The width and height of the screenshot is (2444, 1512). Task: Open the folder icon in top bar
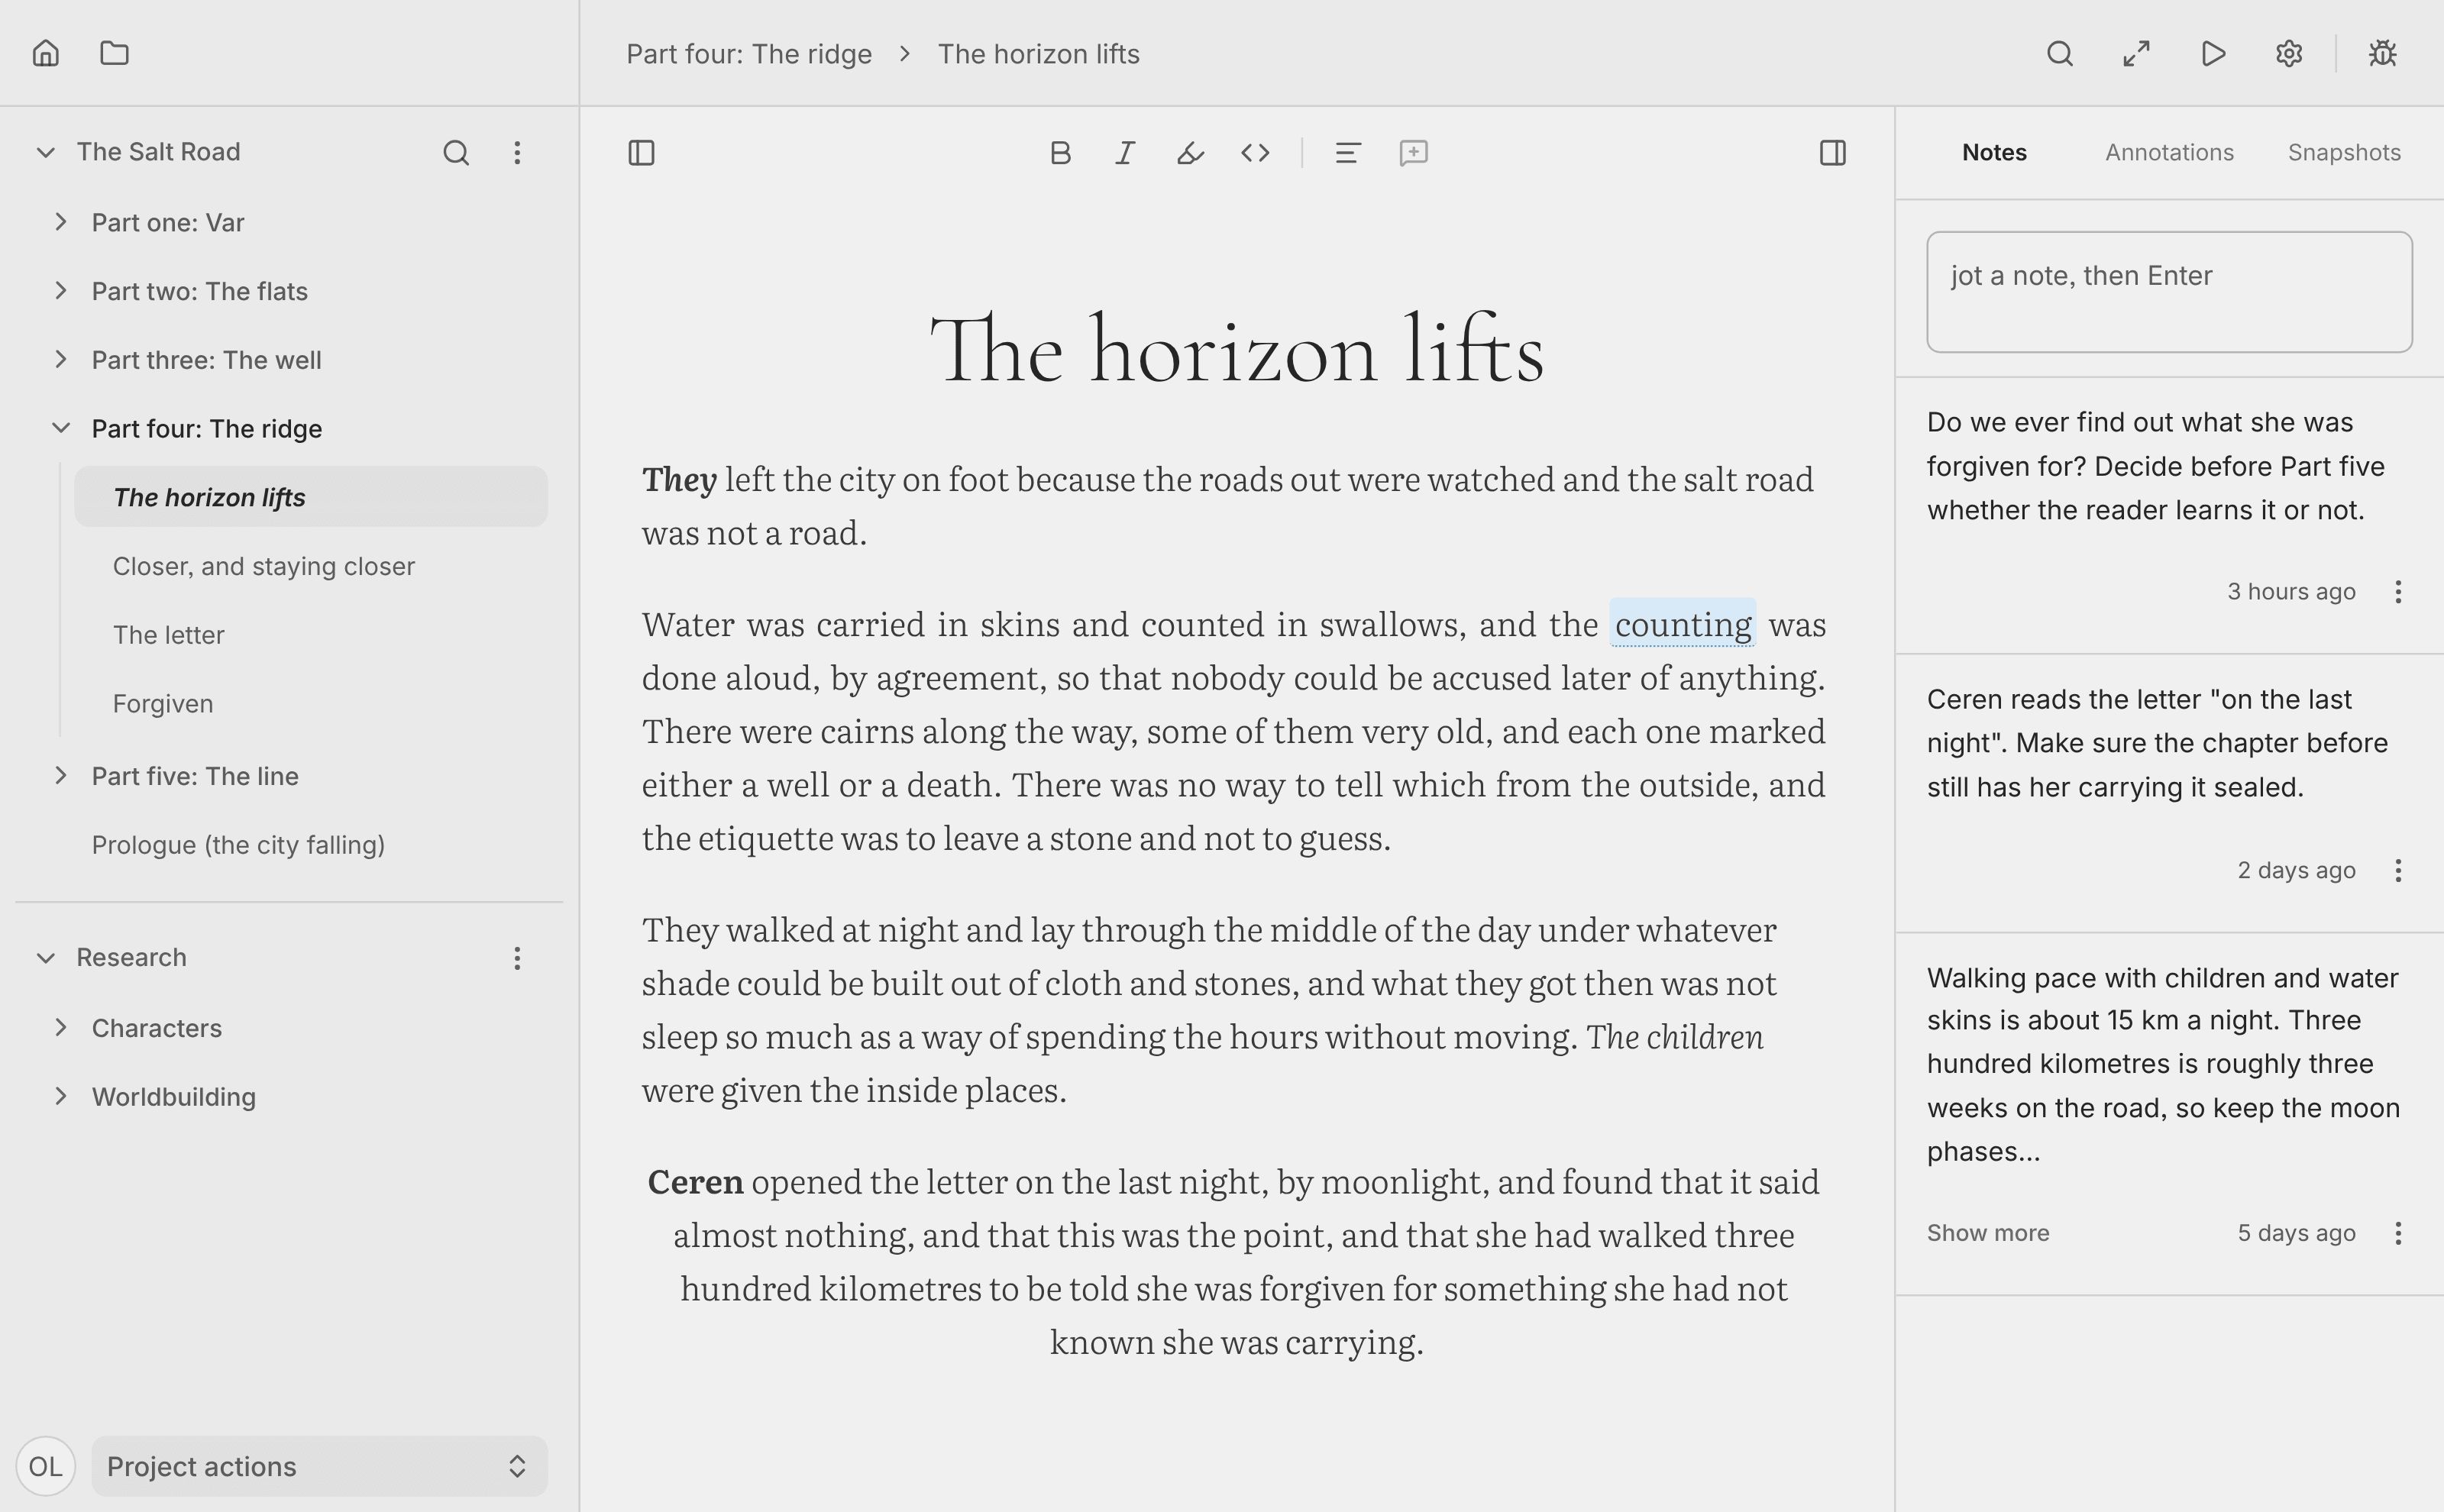coord(115,53)
